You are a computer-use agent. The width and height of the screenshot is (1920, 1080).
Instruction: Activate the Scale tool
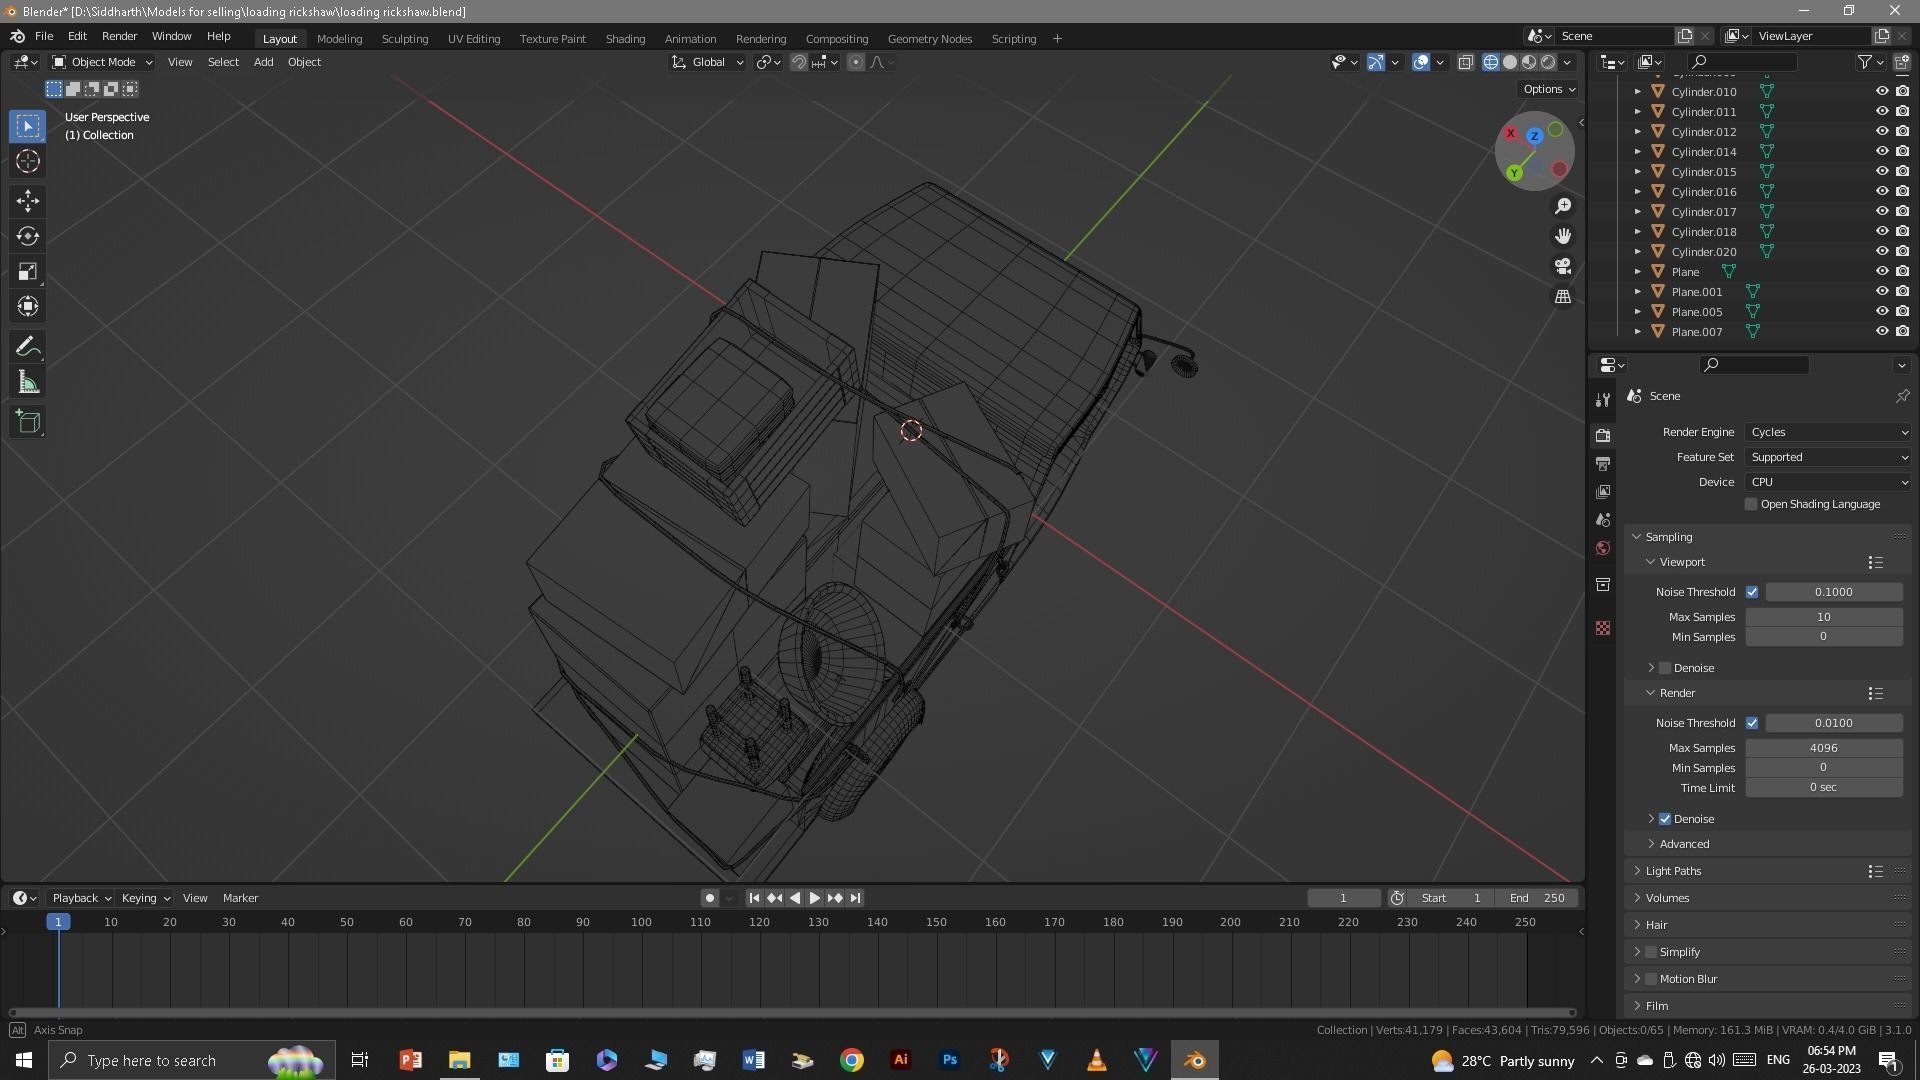tap(28, 271)
